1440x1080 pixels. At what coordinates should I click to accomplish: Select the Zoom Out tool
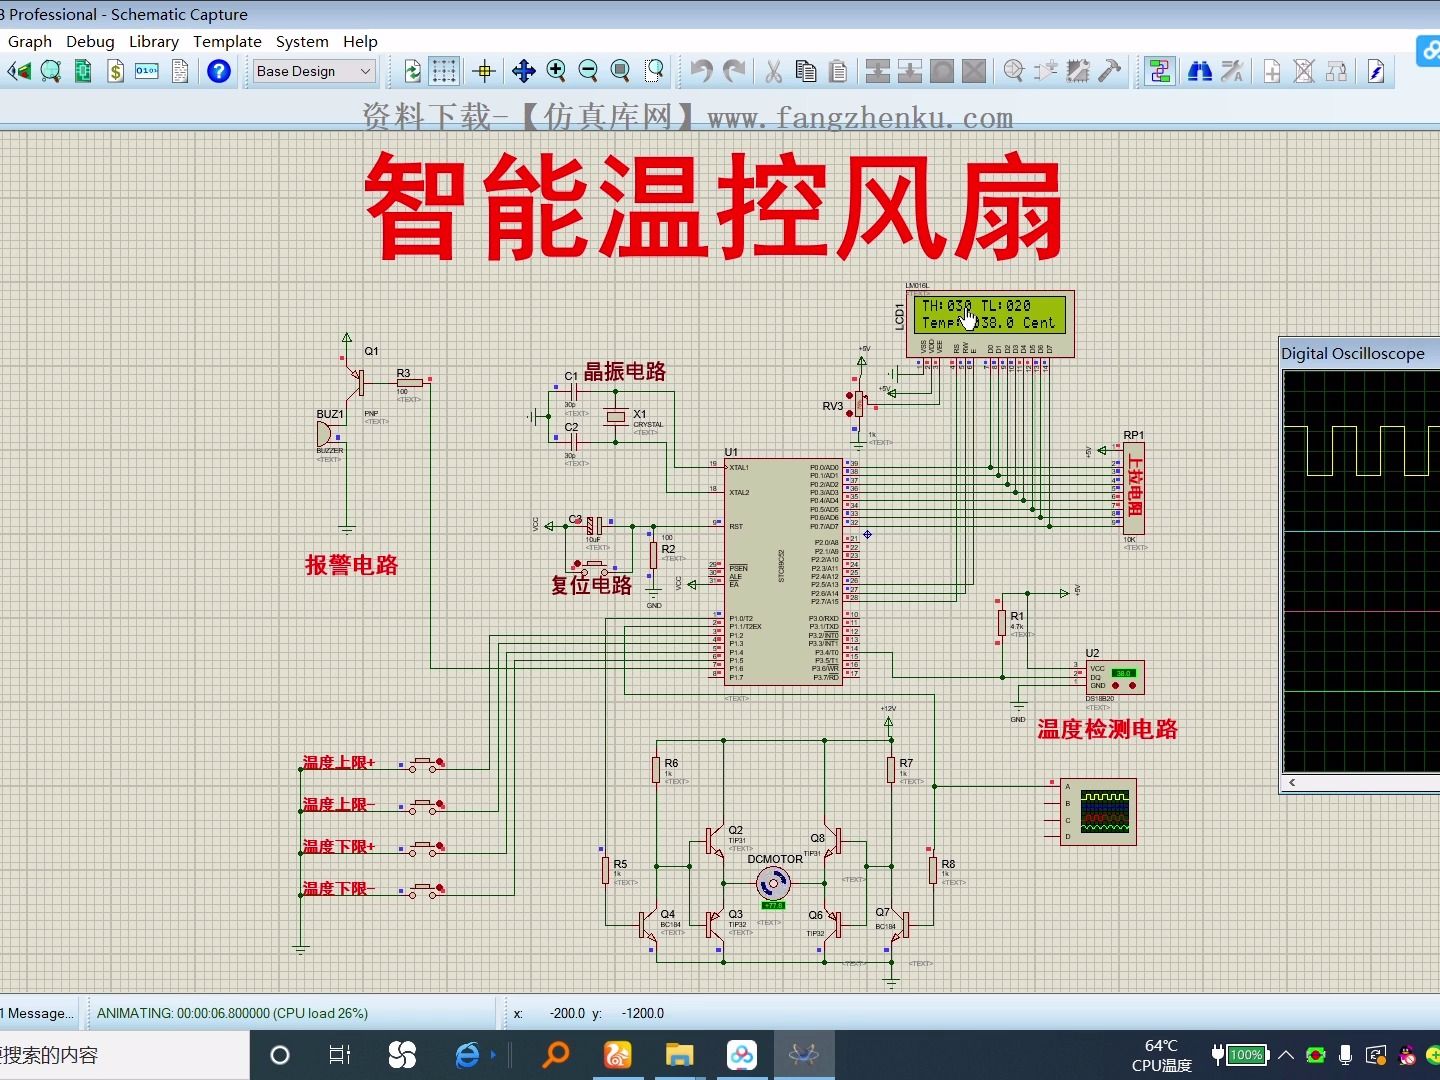(x=589, y=71)
